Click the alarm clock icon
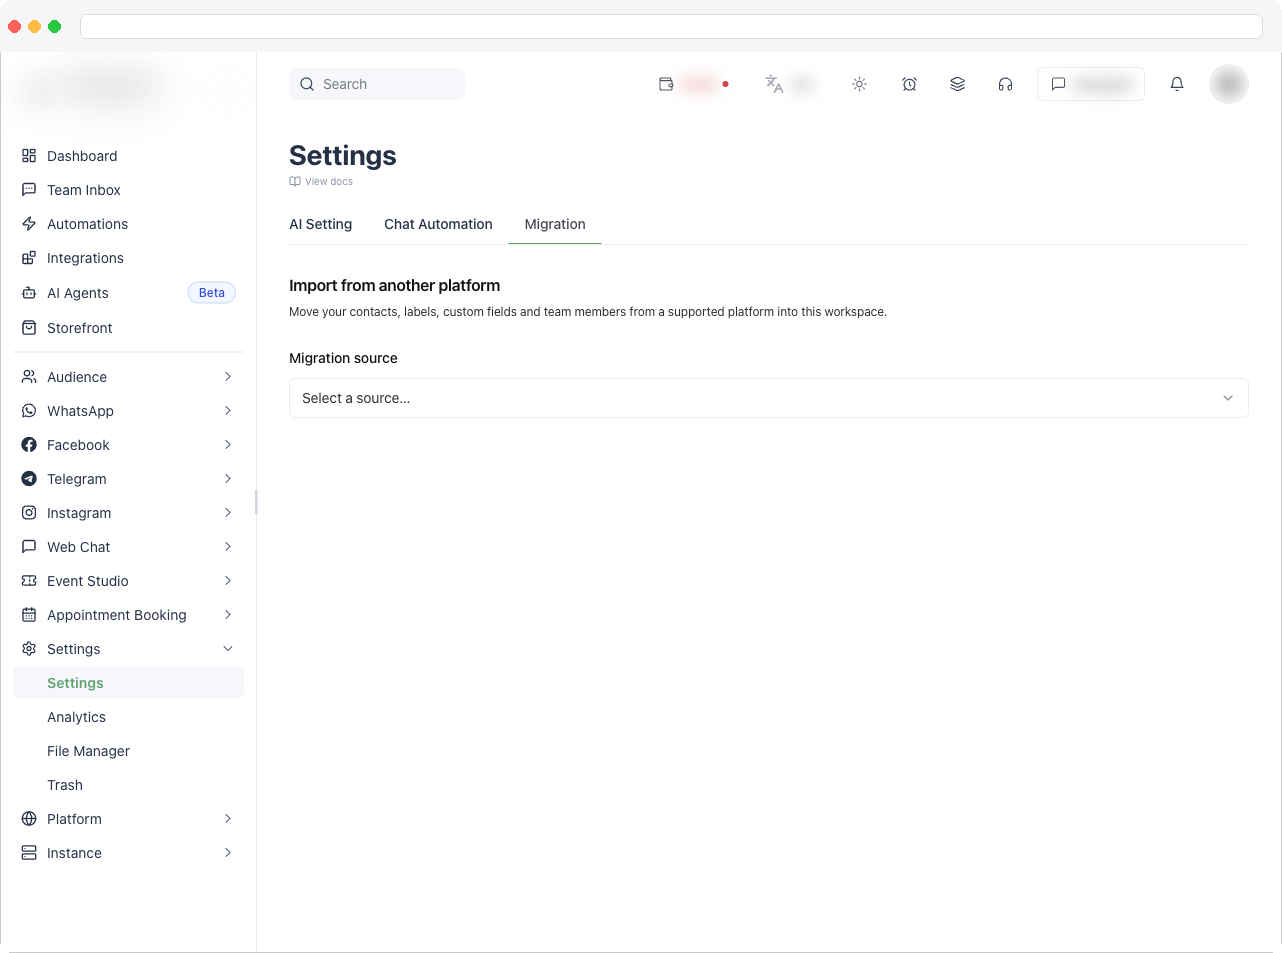1282x953 pixels. (909, 84)
